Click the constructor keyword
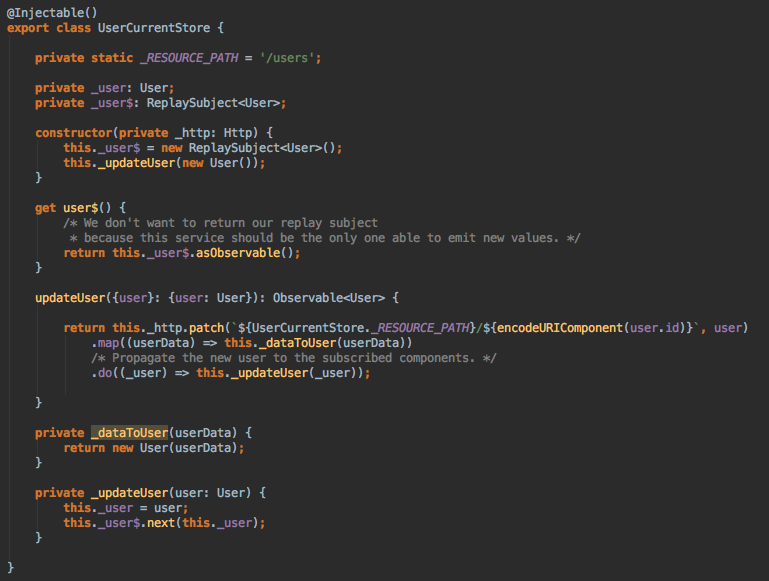 point(74,133)
